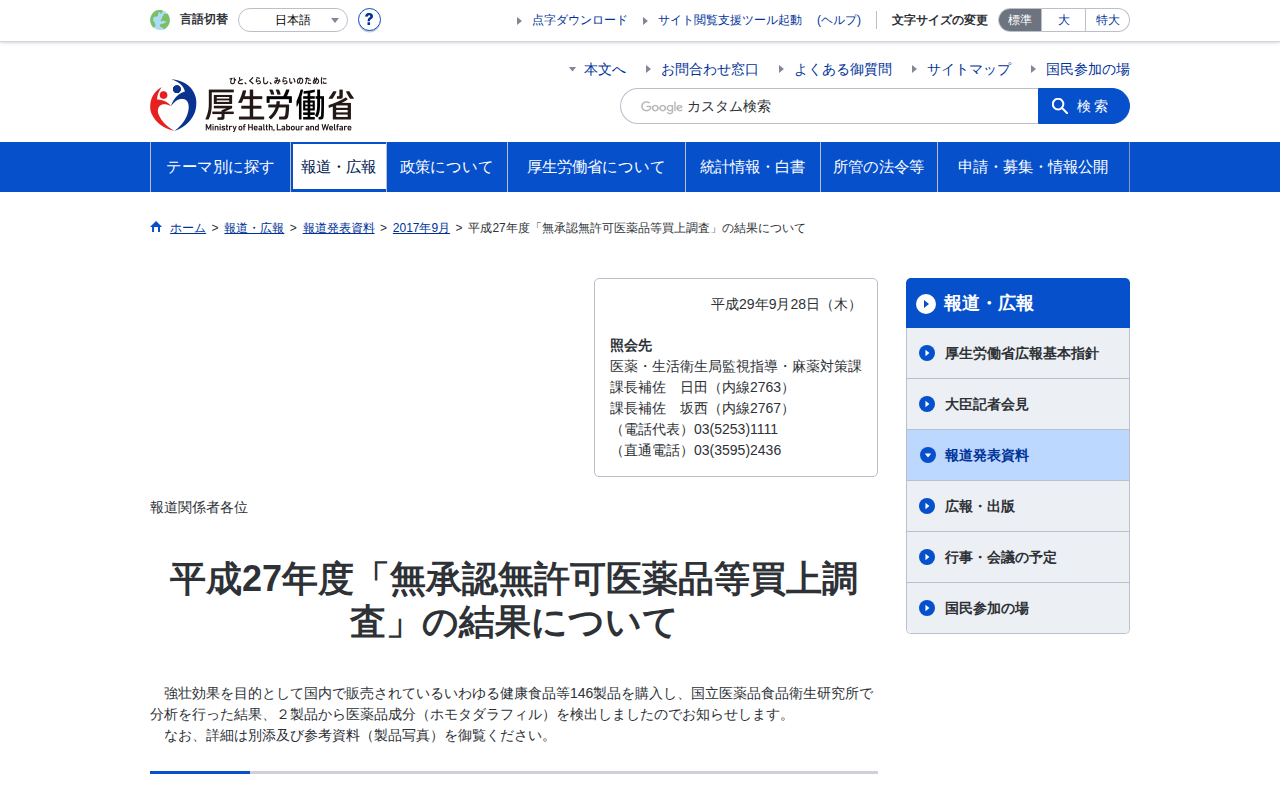The height and width of the screenshot is (800, 1280).
Task: Open the 2017年9月 breadcrumb link
Action: (x=421, y=228)
